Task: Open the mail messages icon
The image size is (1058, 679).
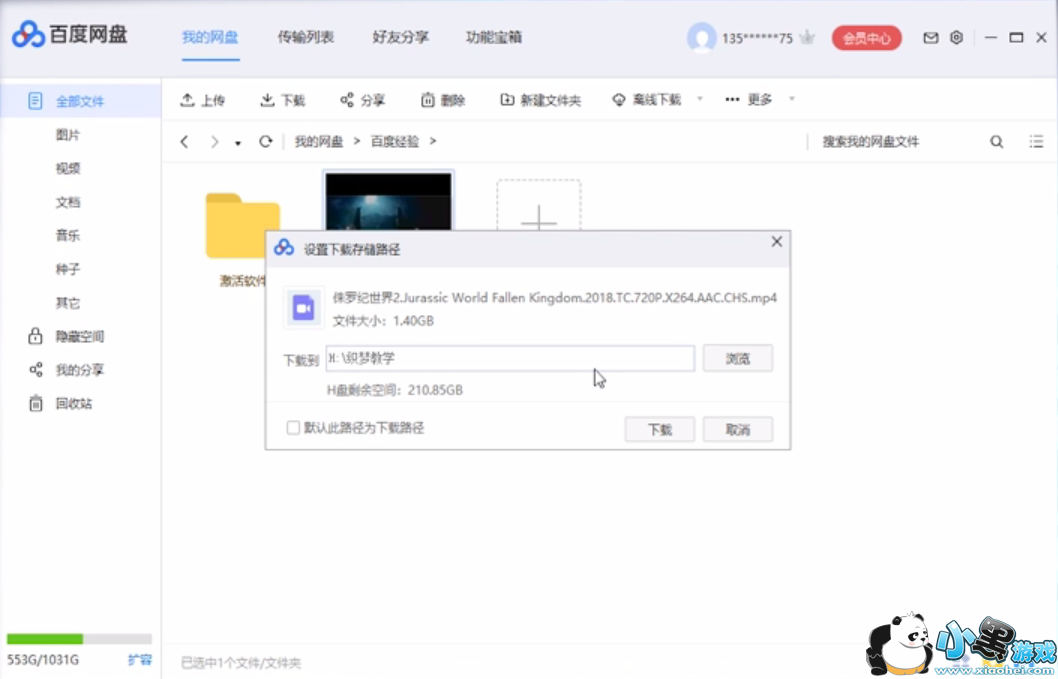Action: click(x=930, y=38)
